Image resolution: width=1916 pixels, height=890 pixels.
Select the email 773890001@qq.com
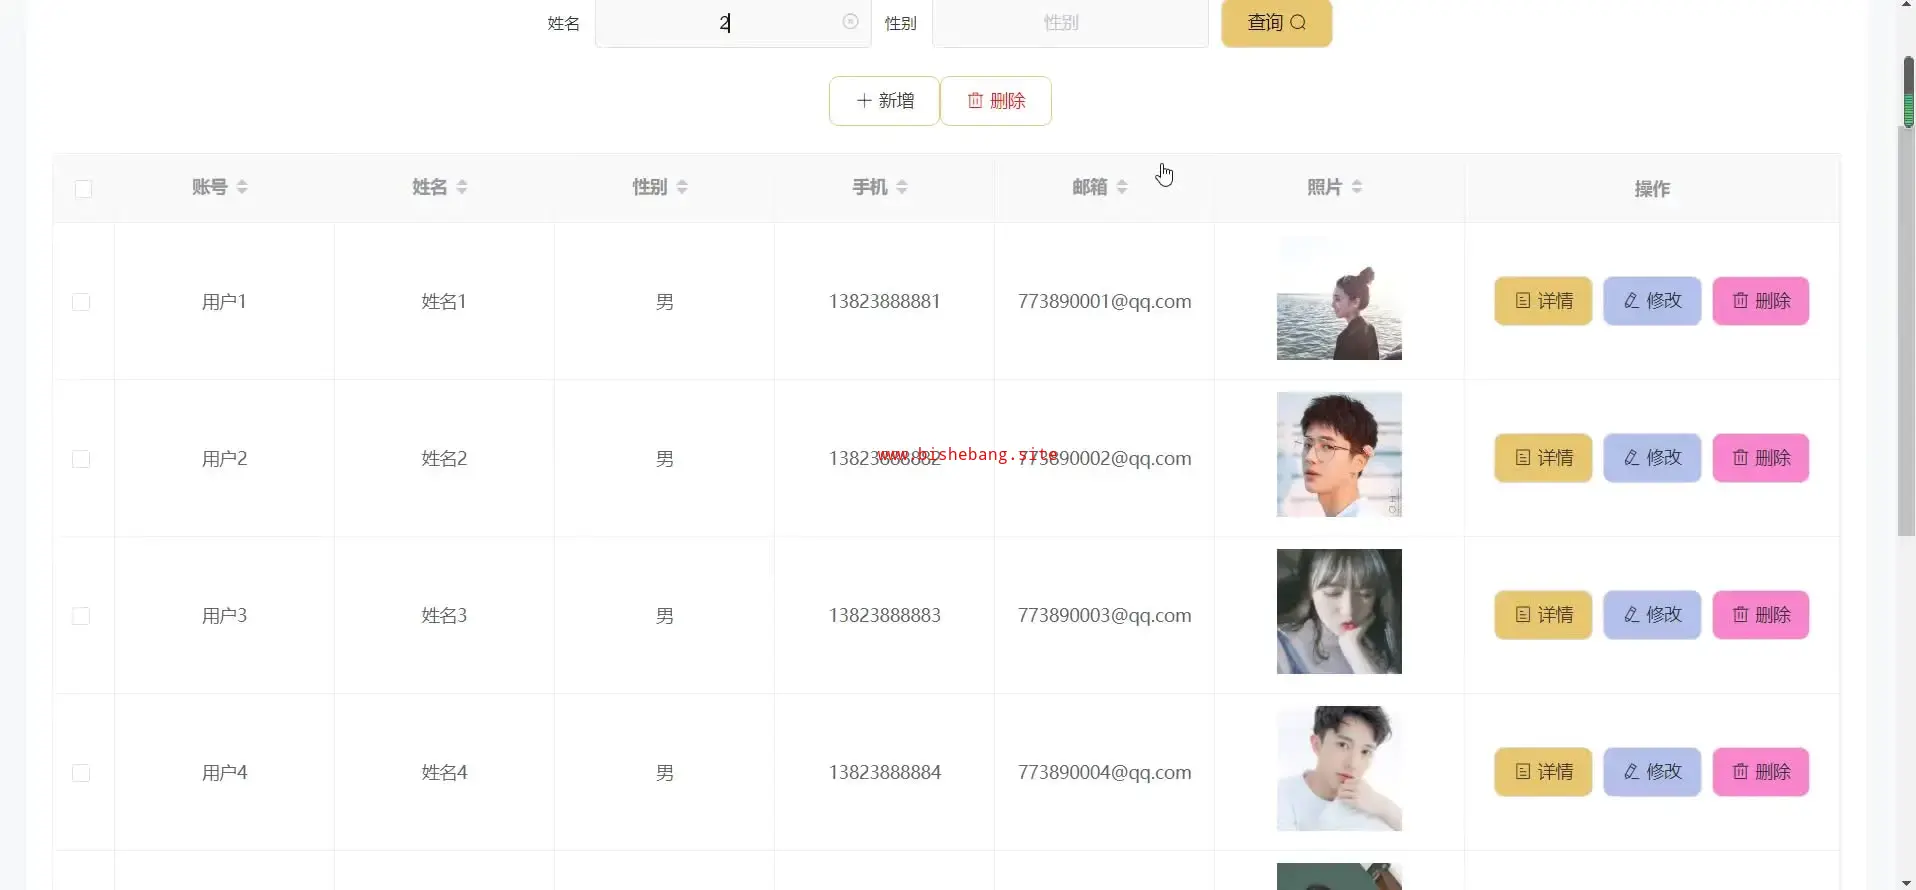tap(1104, 302)
